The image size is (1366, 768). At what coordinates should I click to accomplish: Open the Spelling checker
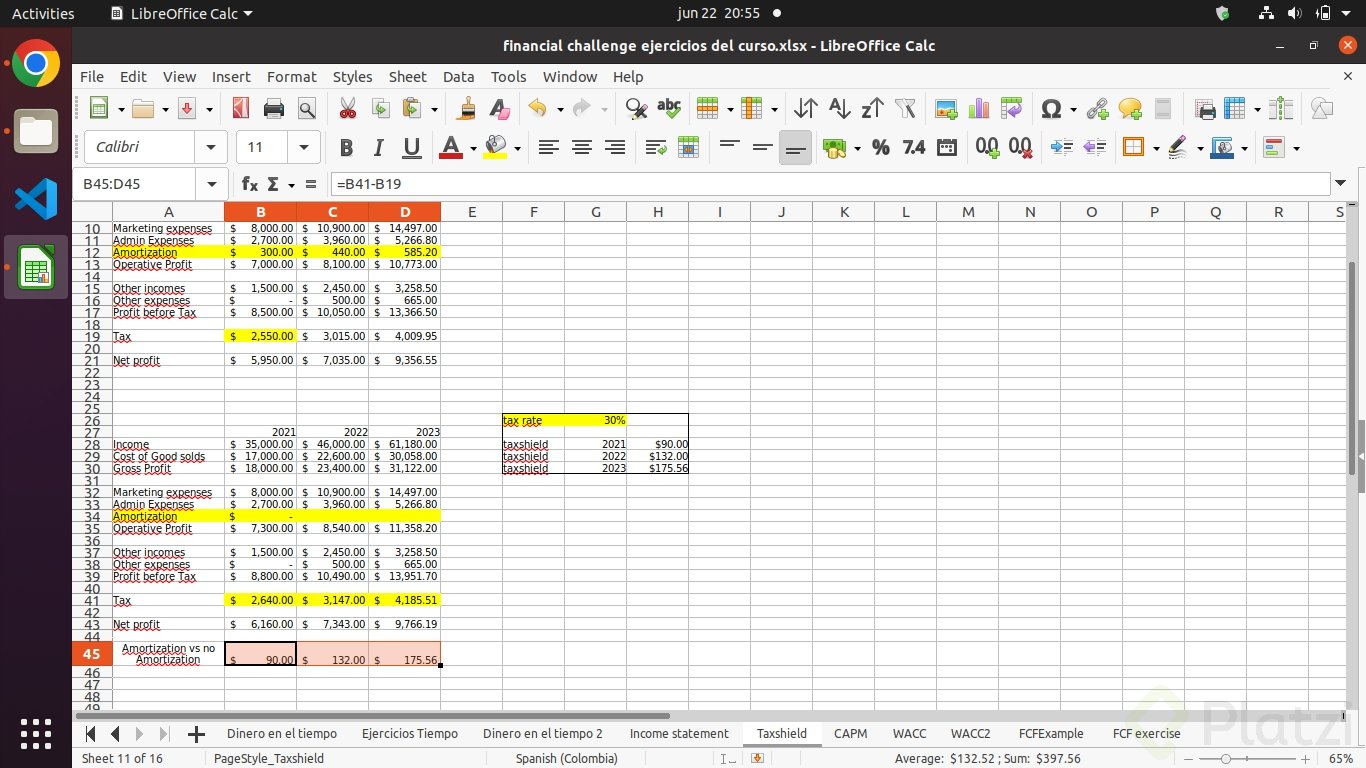pos(669,108)
